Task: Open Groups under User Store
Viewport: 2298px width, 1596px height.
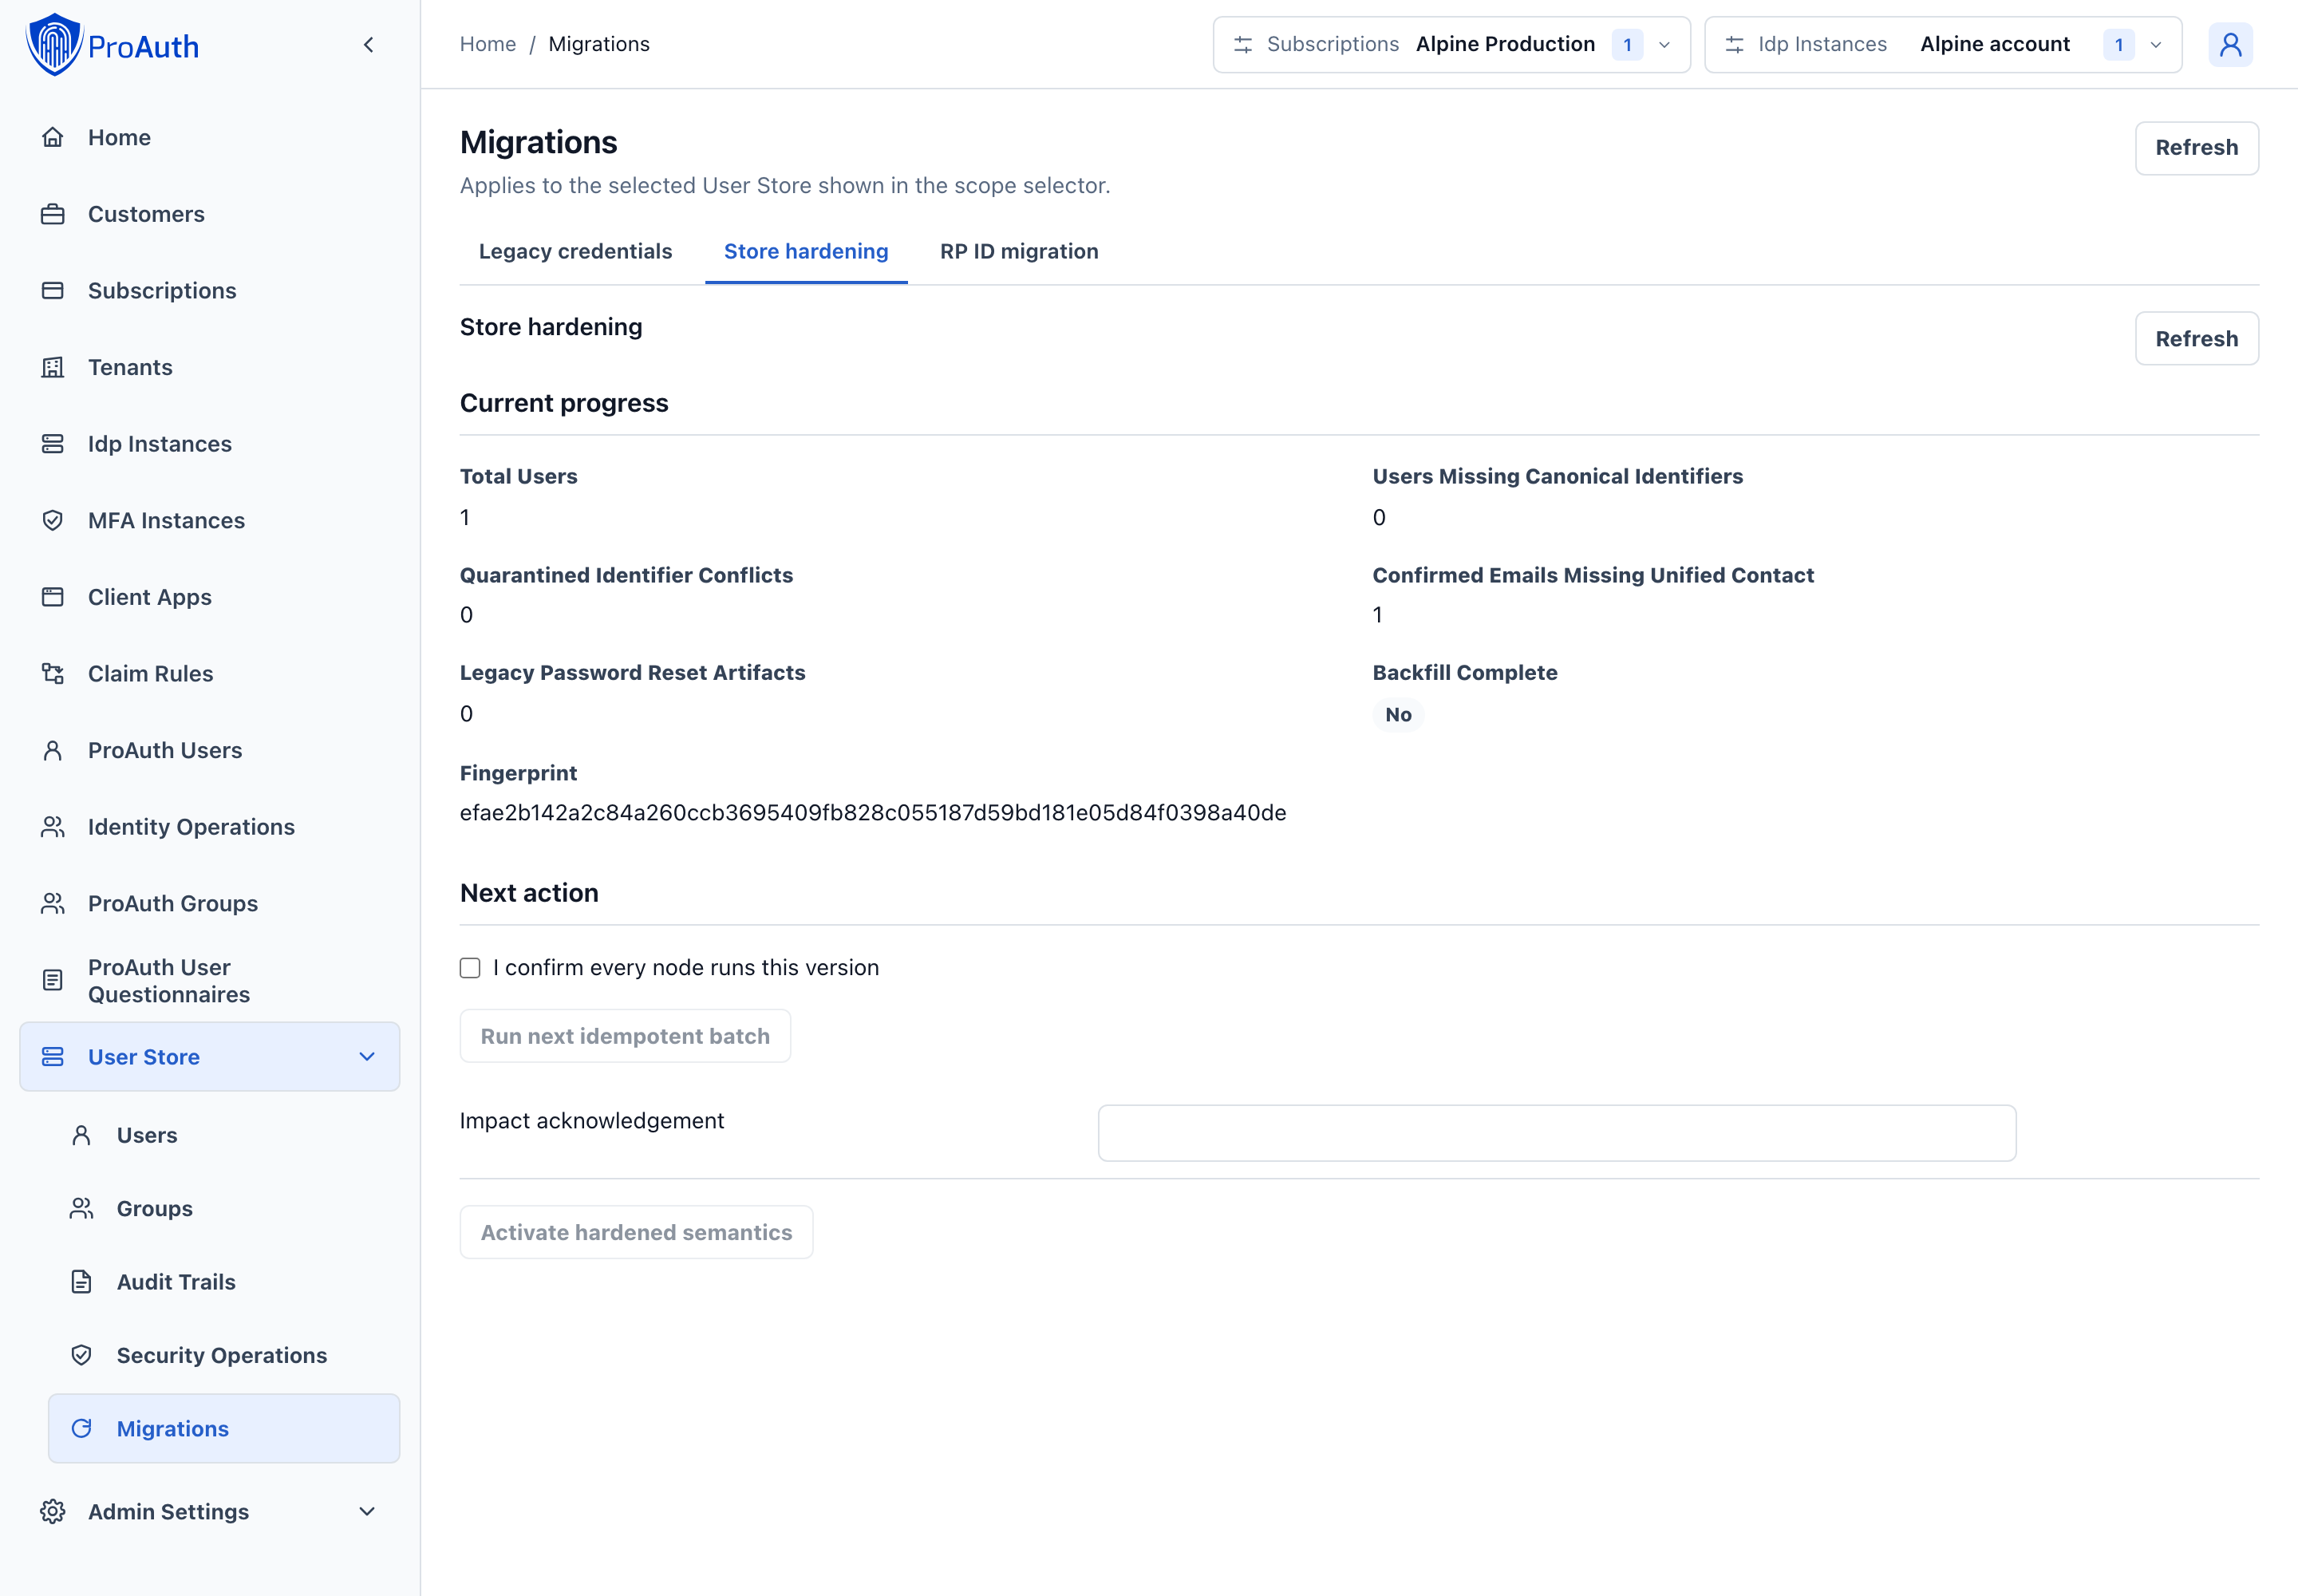Action: tap(224, 1208)
